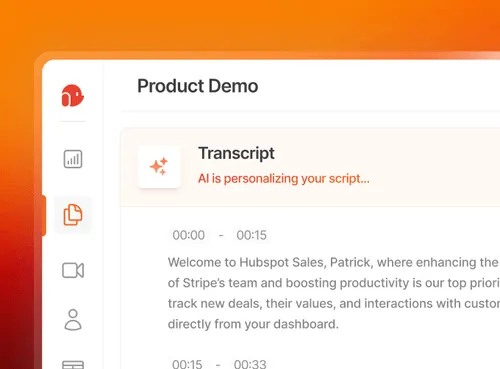This screenshot has width=500, height=369.
Task: Select the 00:15 end timestamp of first segment
Action: tap(251, 235)
